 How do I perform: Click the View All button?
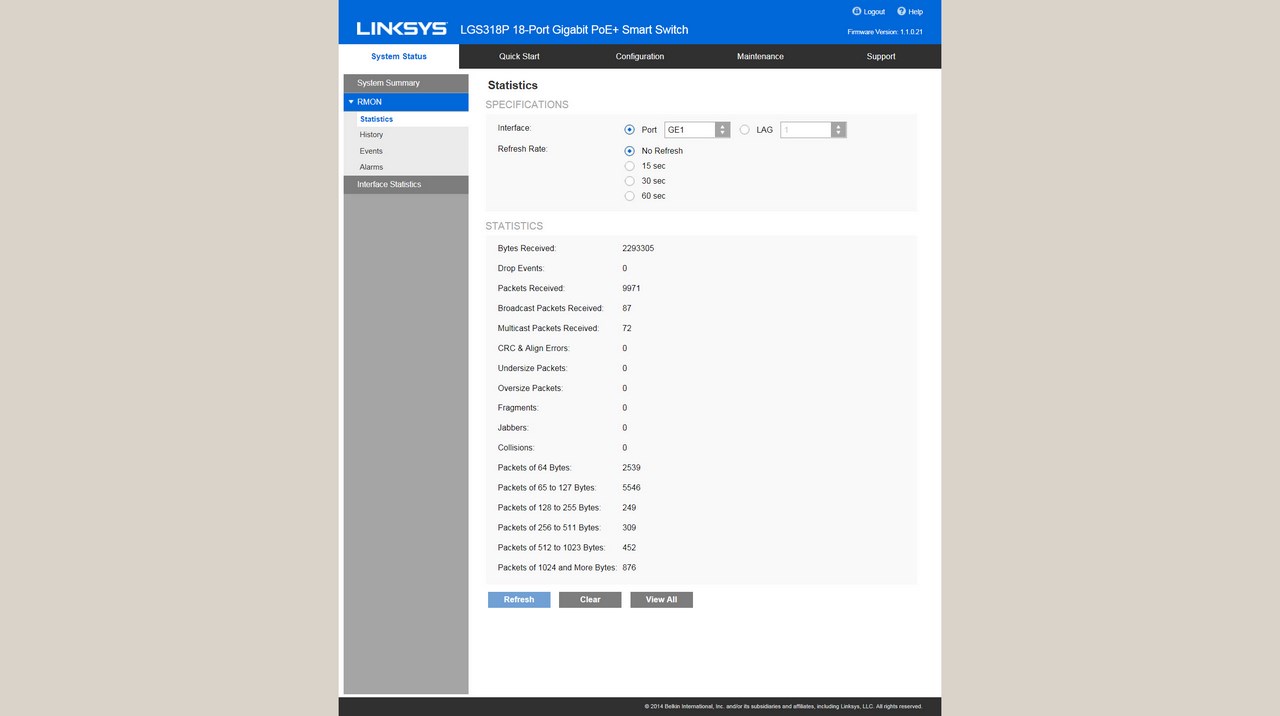661,600
